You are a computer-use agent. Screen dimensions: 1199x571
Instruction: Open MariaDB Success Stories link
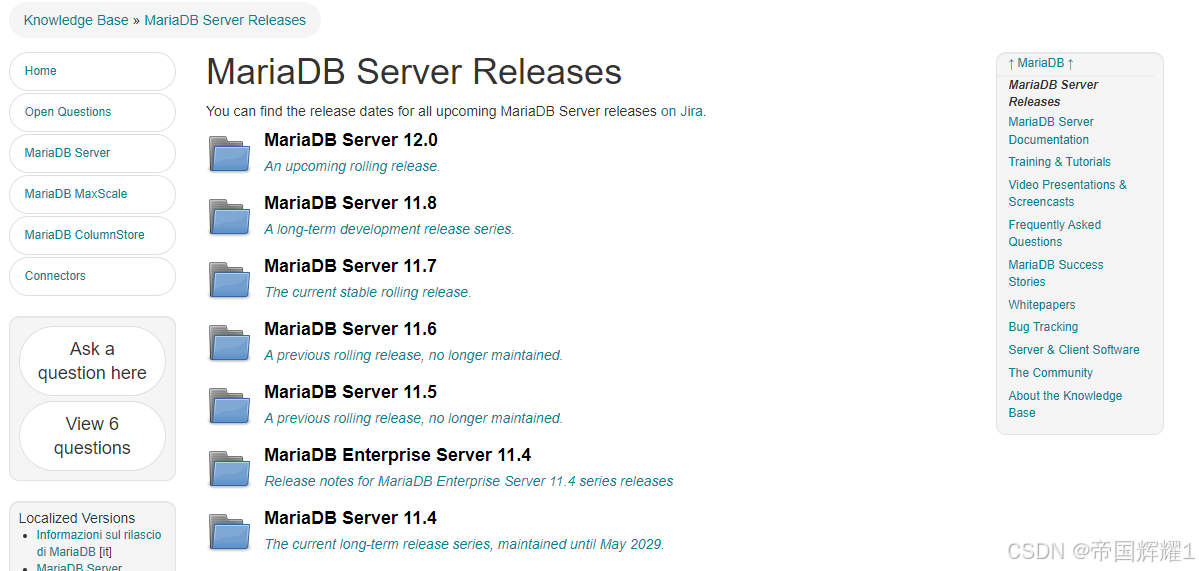pyautogui.click(x=1055, y=273)
